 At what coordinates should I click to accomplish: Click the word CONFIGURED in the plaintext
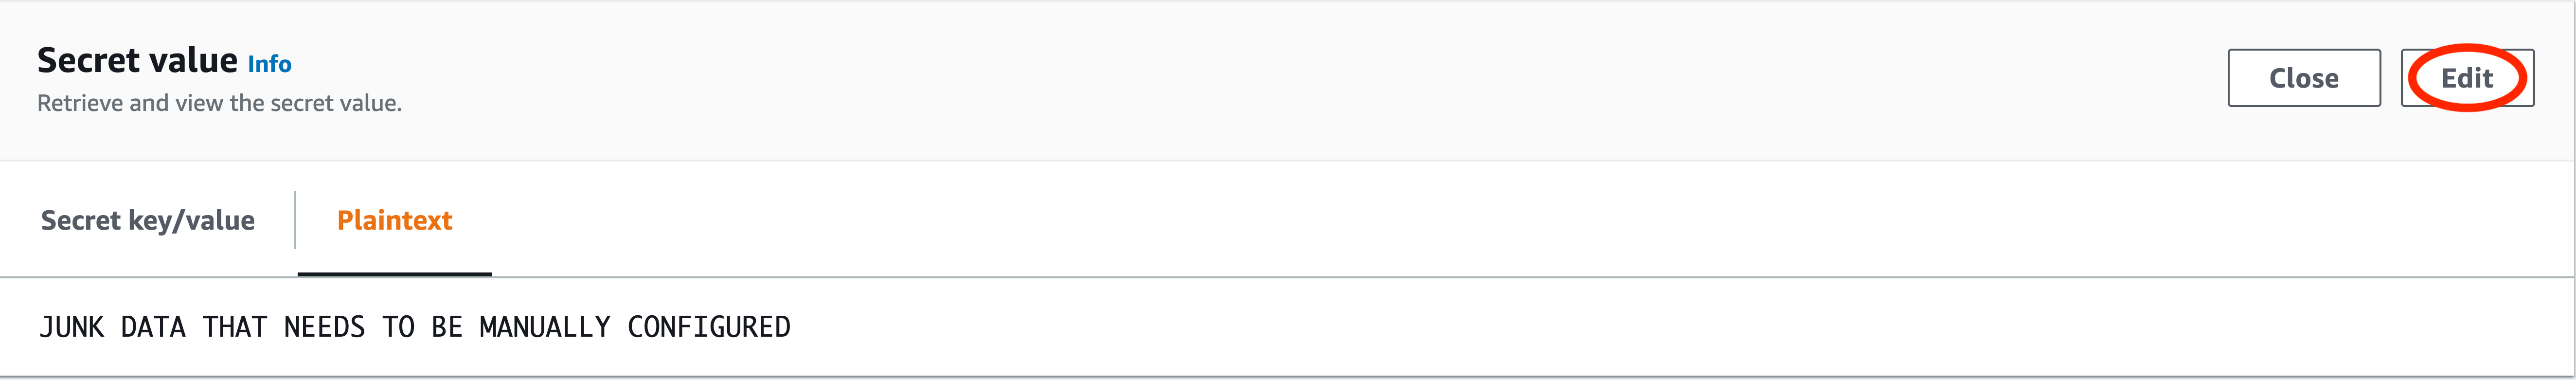709,327
